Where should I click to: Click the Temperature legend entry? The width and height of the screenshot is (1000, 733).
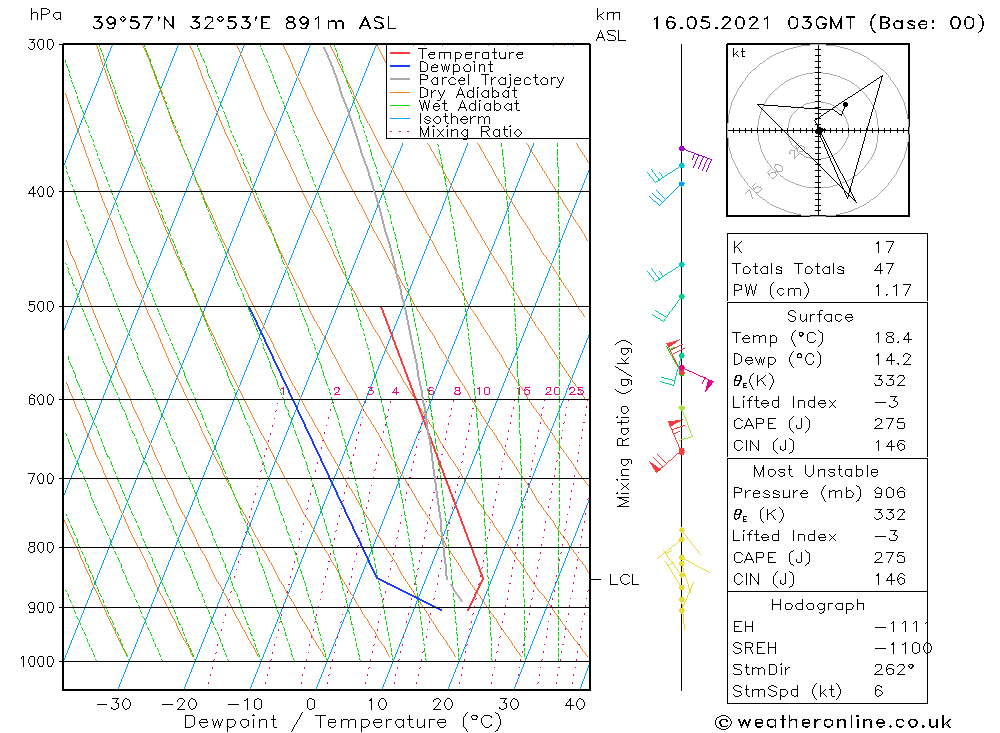point(471,54)
